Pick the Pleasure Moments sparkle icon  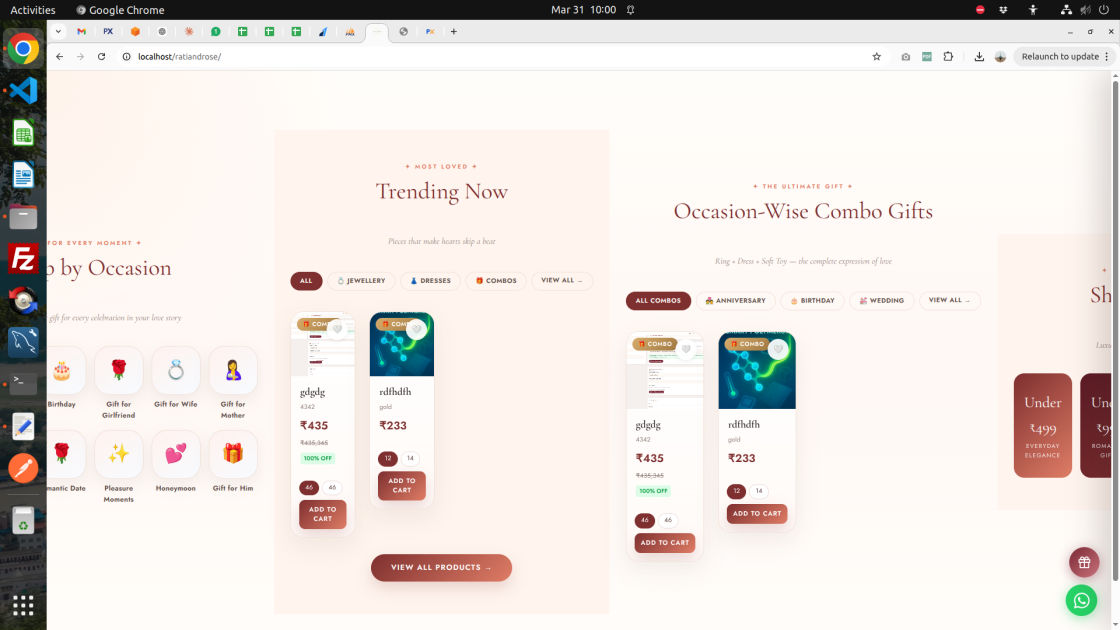pyautogui.click(x=119, y=455)
